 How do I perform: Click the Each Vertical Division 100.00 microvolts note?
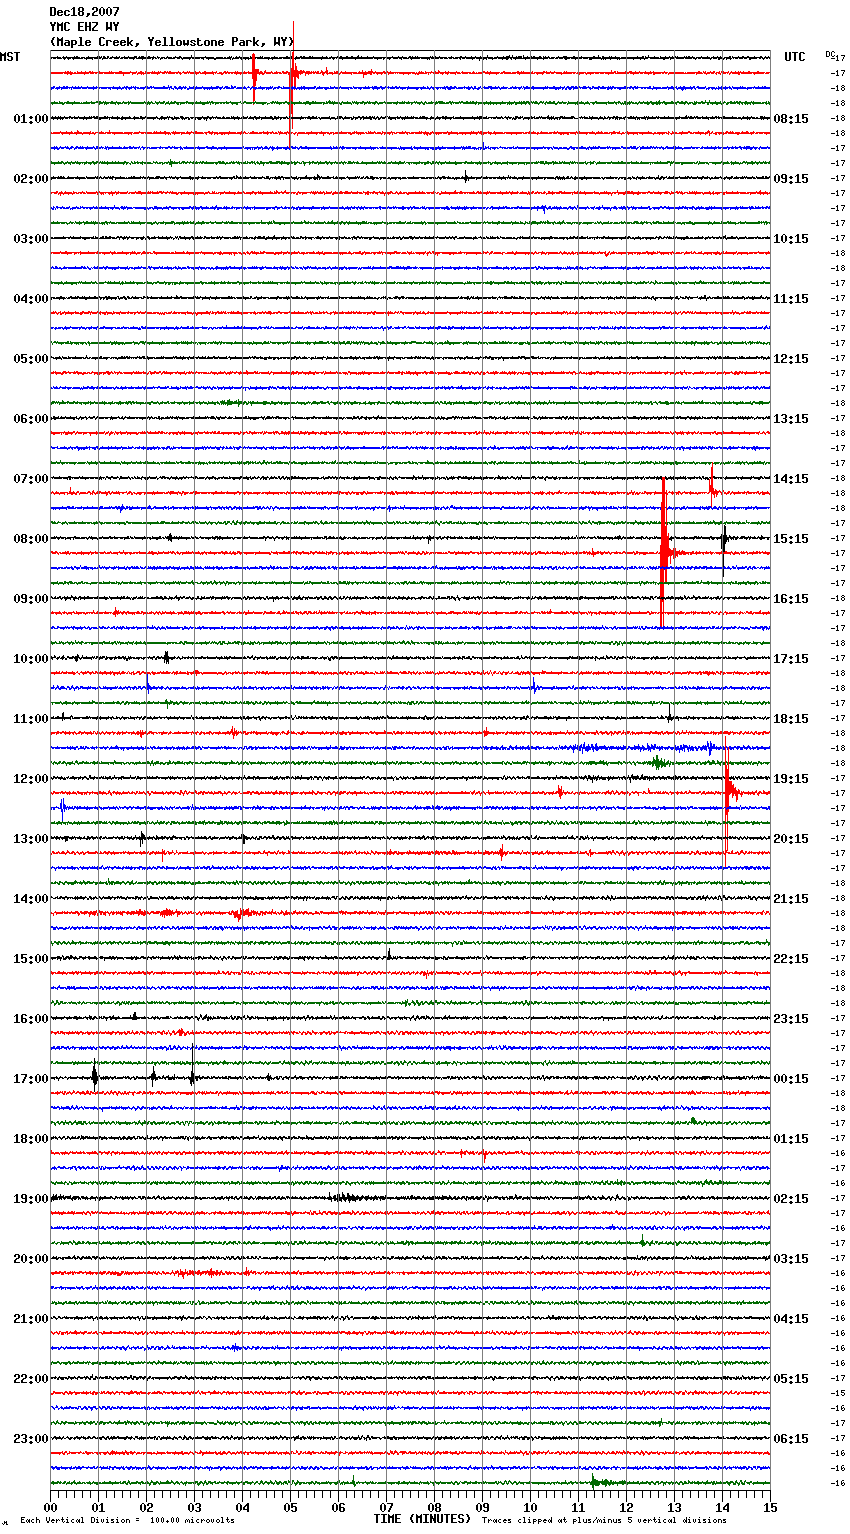127,1521
